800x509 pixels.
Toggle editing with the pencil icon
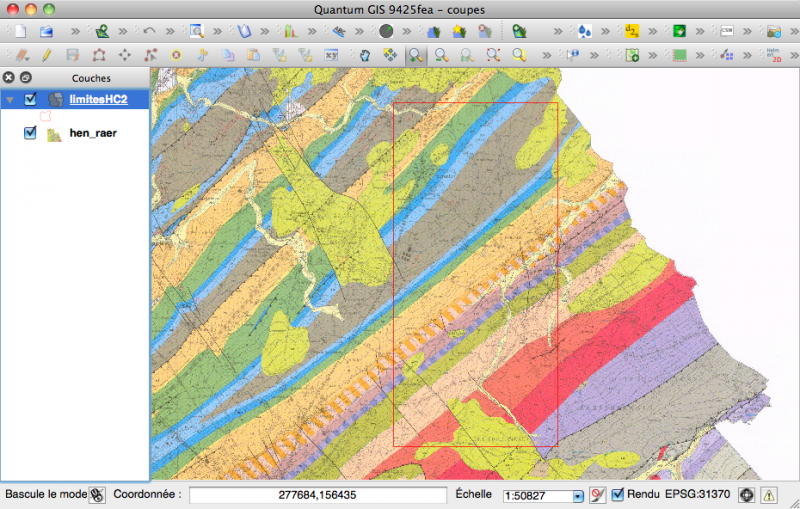[46, 55]
